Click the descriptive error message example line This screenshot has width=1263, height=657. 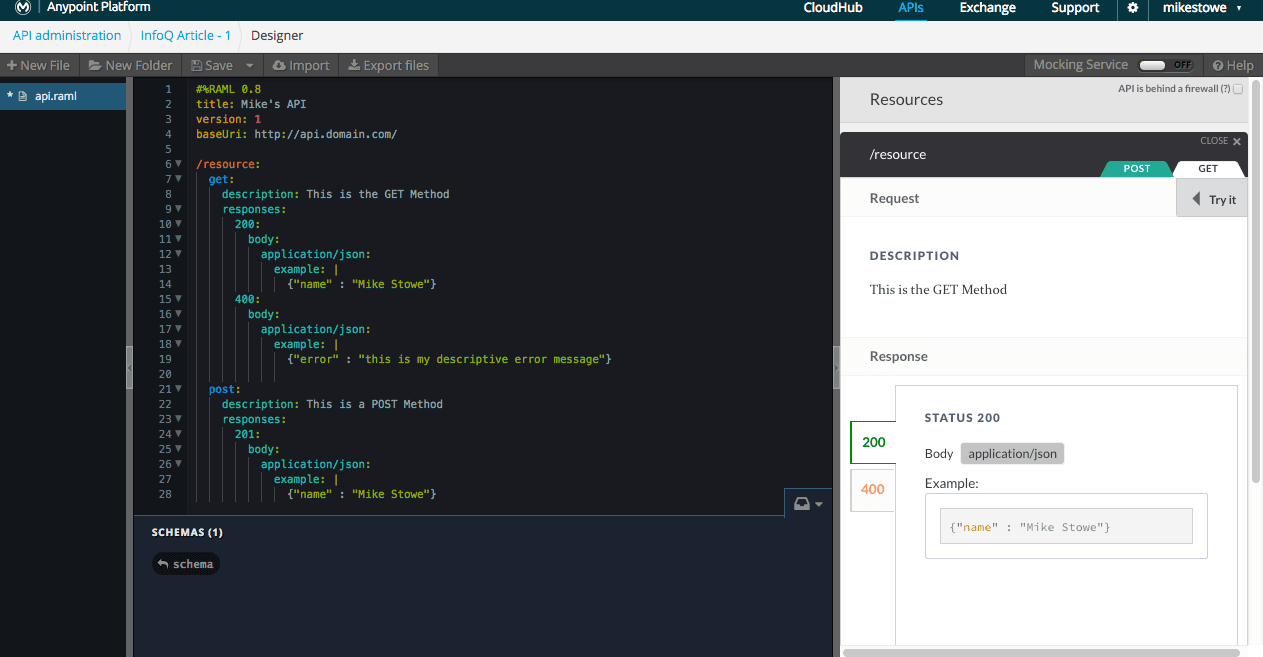pyautogui.click(x=448, y=359)
